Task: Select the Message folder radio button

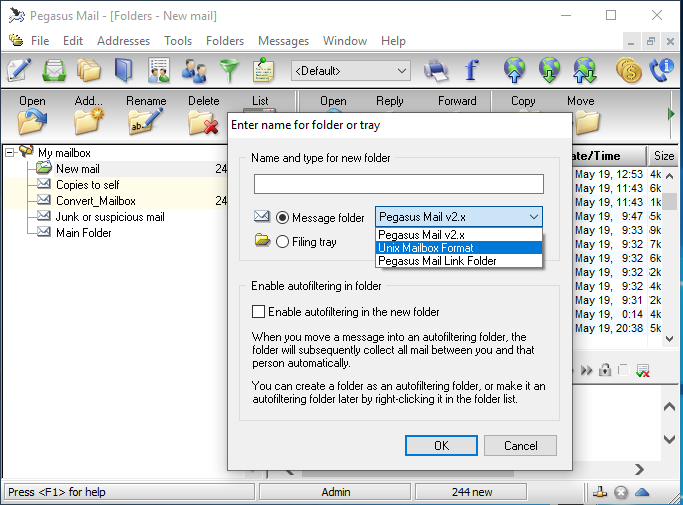Action: (x=282, y=217)
